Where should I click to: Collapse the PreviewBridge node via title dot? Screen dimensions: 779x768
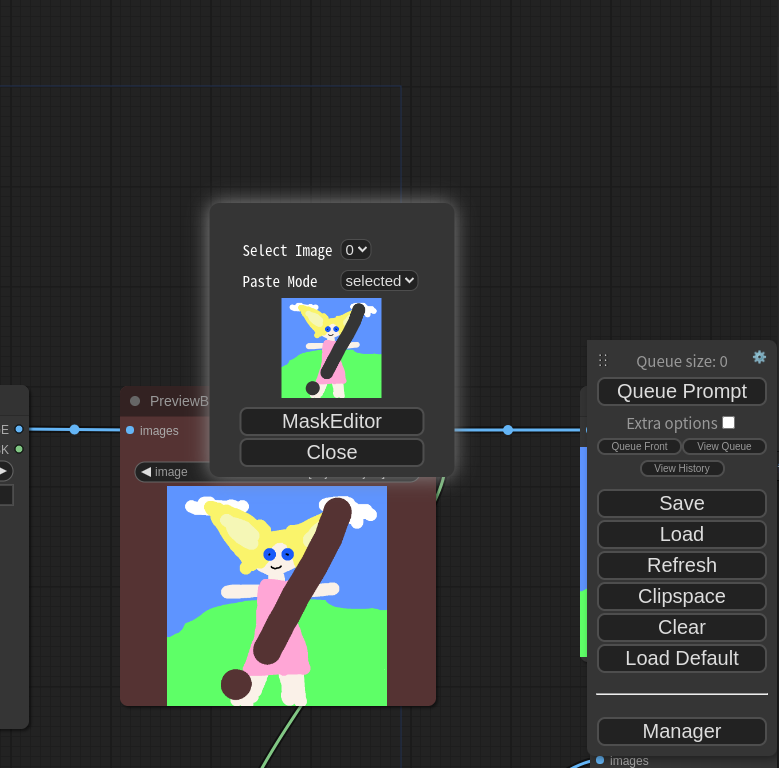[135, 401]
